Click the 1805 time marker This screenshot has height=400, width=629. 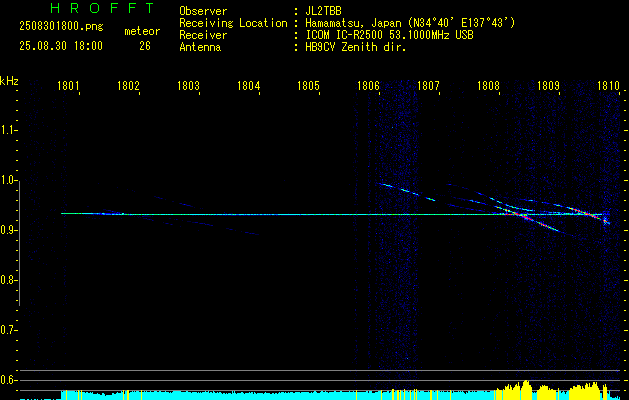(x=308, y=85)
